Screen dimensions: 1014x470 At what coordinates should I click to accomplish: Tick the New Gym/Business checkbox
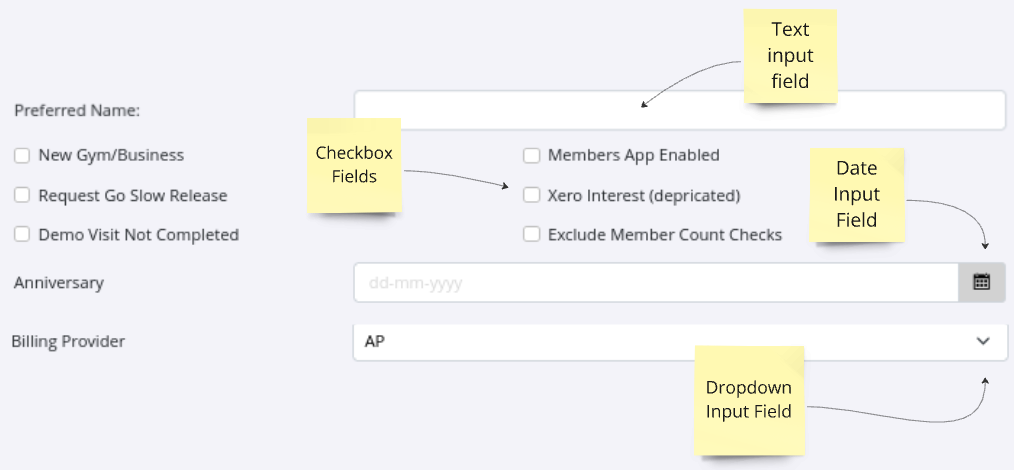tap(22, 156)
